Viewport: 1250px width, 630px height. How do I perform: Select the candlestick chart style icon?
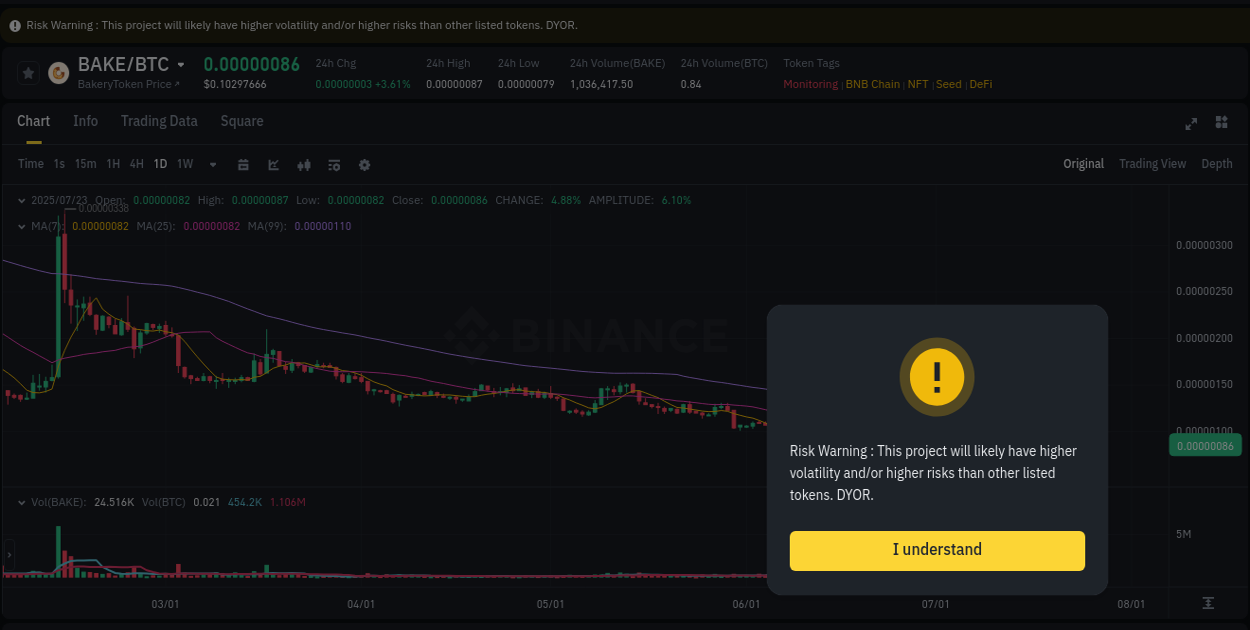coord(303,164)
